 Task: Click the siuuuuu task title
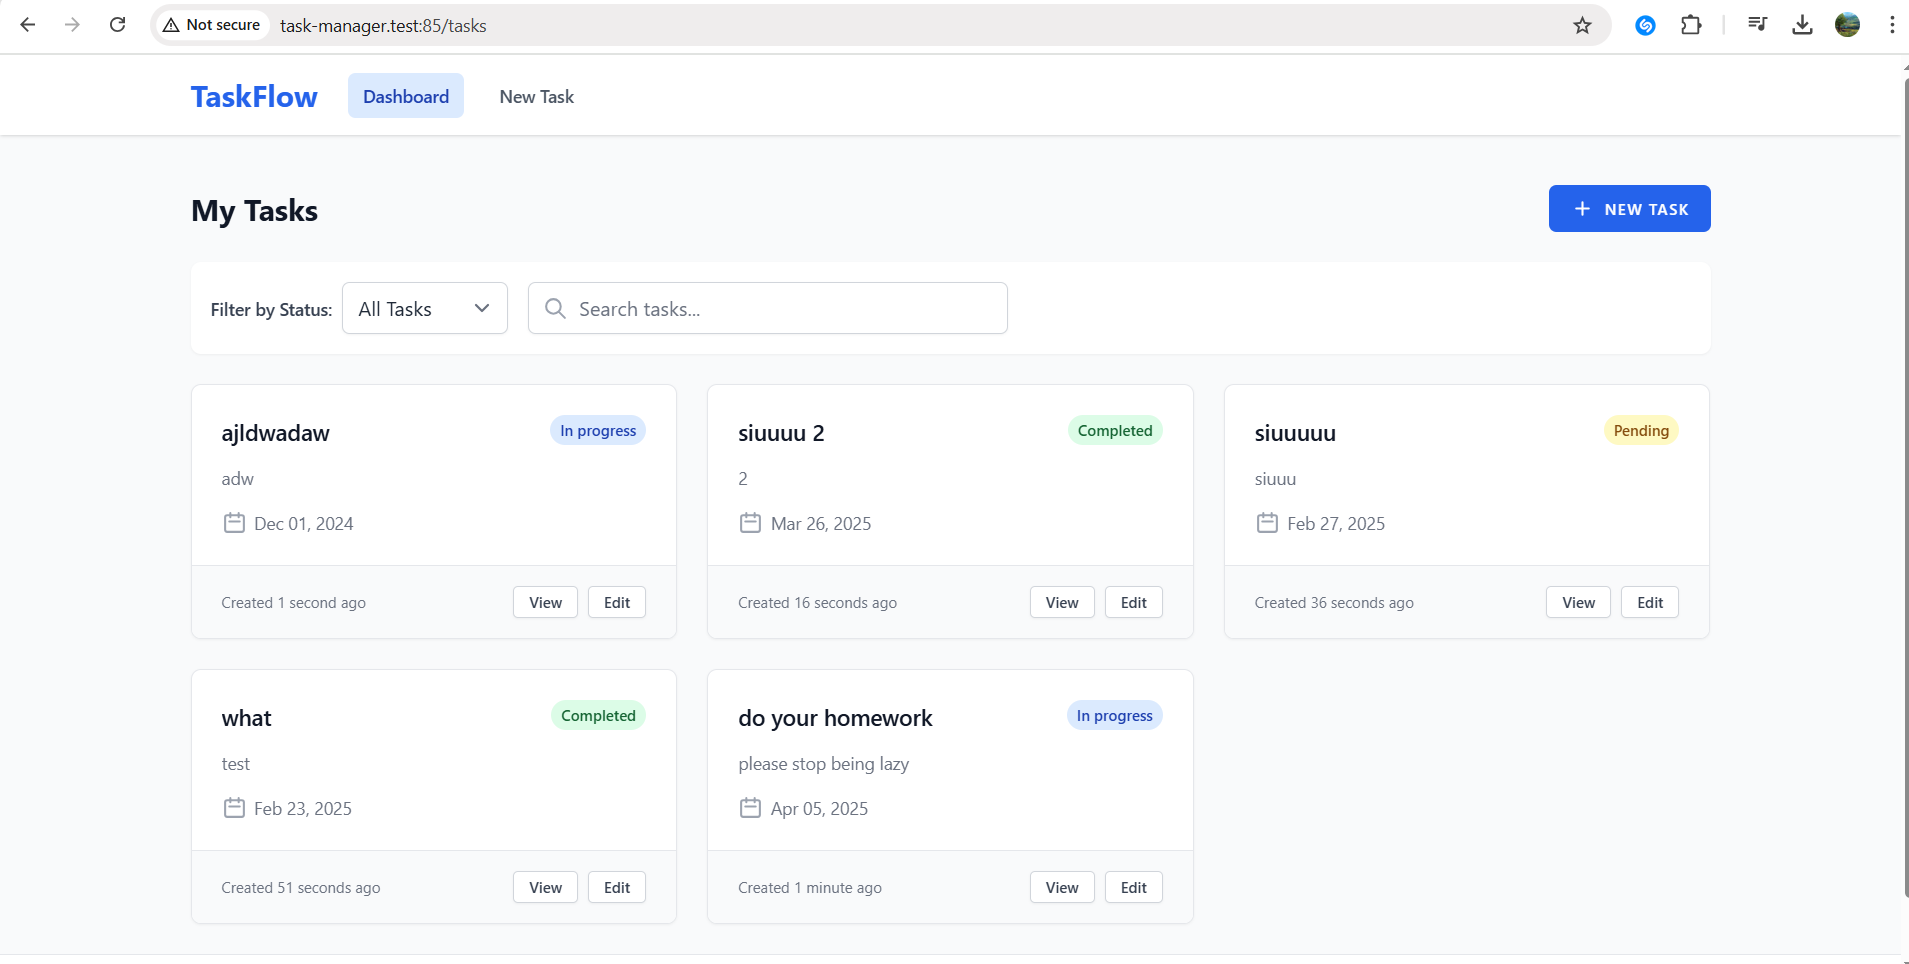pos(1295,433)
